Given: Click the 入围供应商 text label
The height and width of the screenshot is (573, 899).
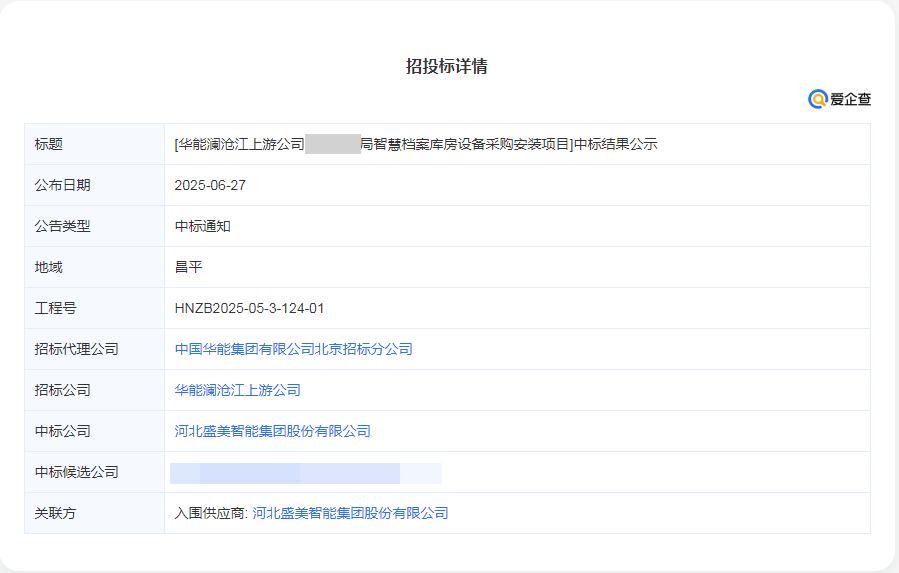Looking at the screenshot, I should pyautogui.click(x=210, y=513).
